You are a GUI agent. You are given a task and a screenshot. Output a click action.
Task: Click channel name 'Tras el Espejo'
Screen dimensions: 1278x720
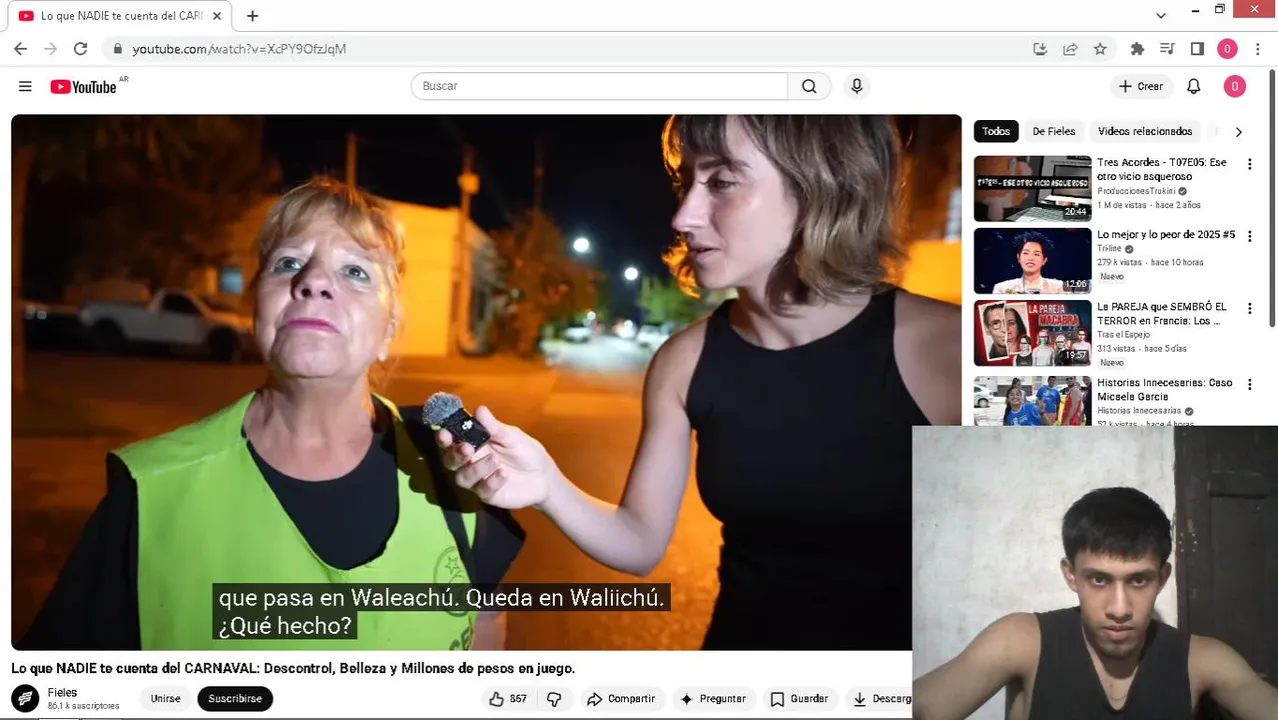1123,335
